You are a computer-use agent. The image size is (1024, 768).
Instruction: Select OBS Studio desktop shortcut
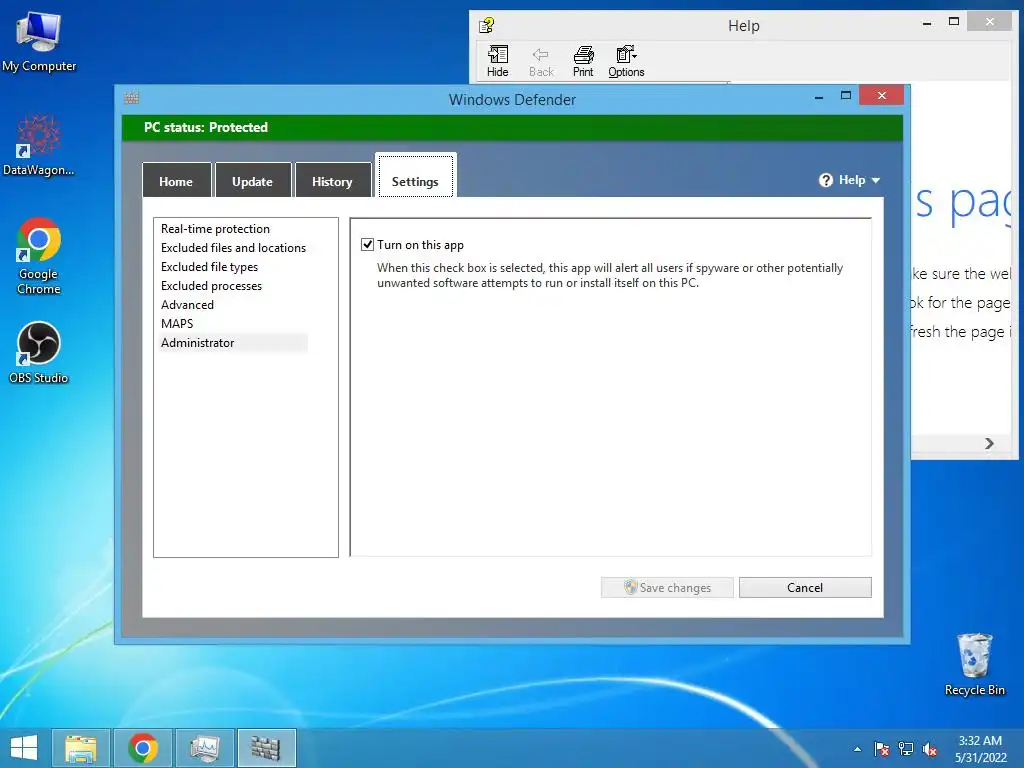point(39,353)
